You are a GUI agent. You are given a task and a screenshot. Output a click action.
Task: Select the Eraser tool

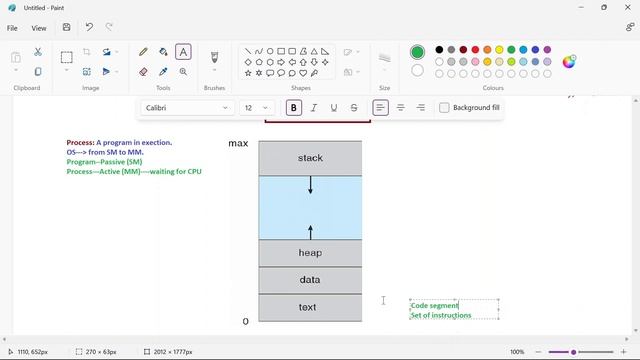pos(143,72)
